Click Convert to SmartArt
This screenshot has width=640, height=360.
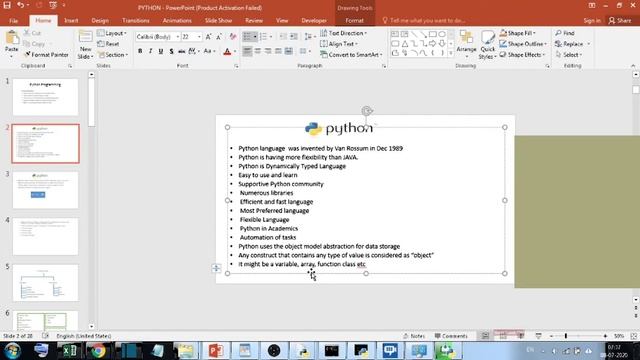pos(351,54)
